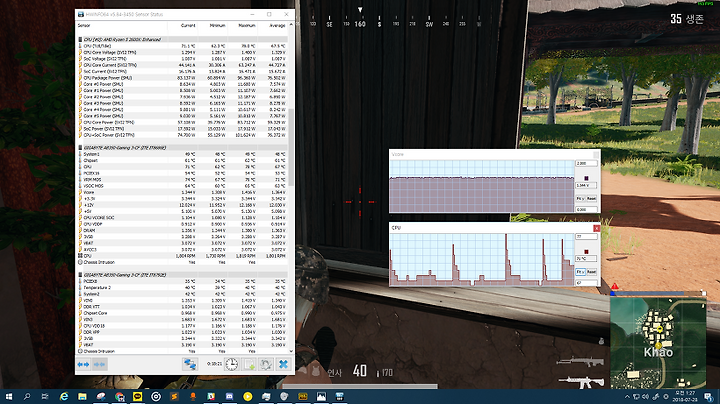Viewport: 720px width, 404px height.
Task: Click the CPU graph minimum value field
Action: point(586,283)
